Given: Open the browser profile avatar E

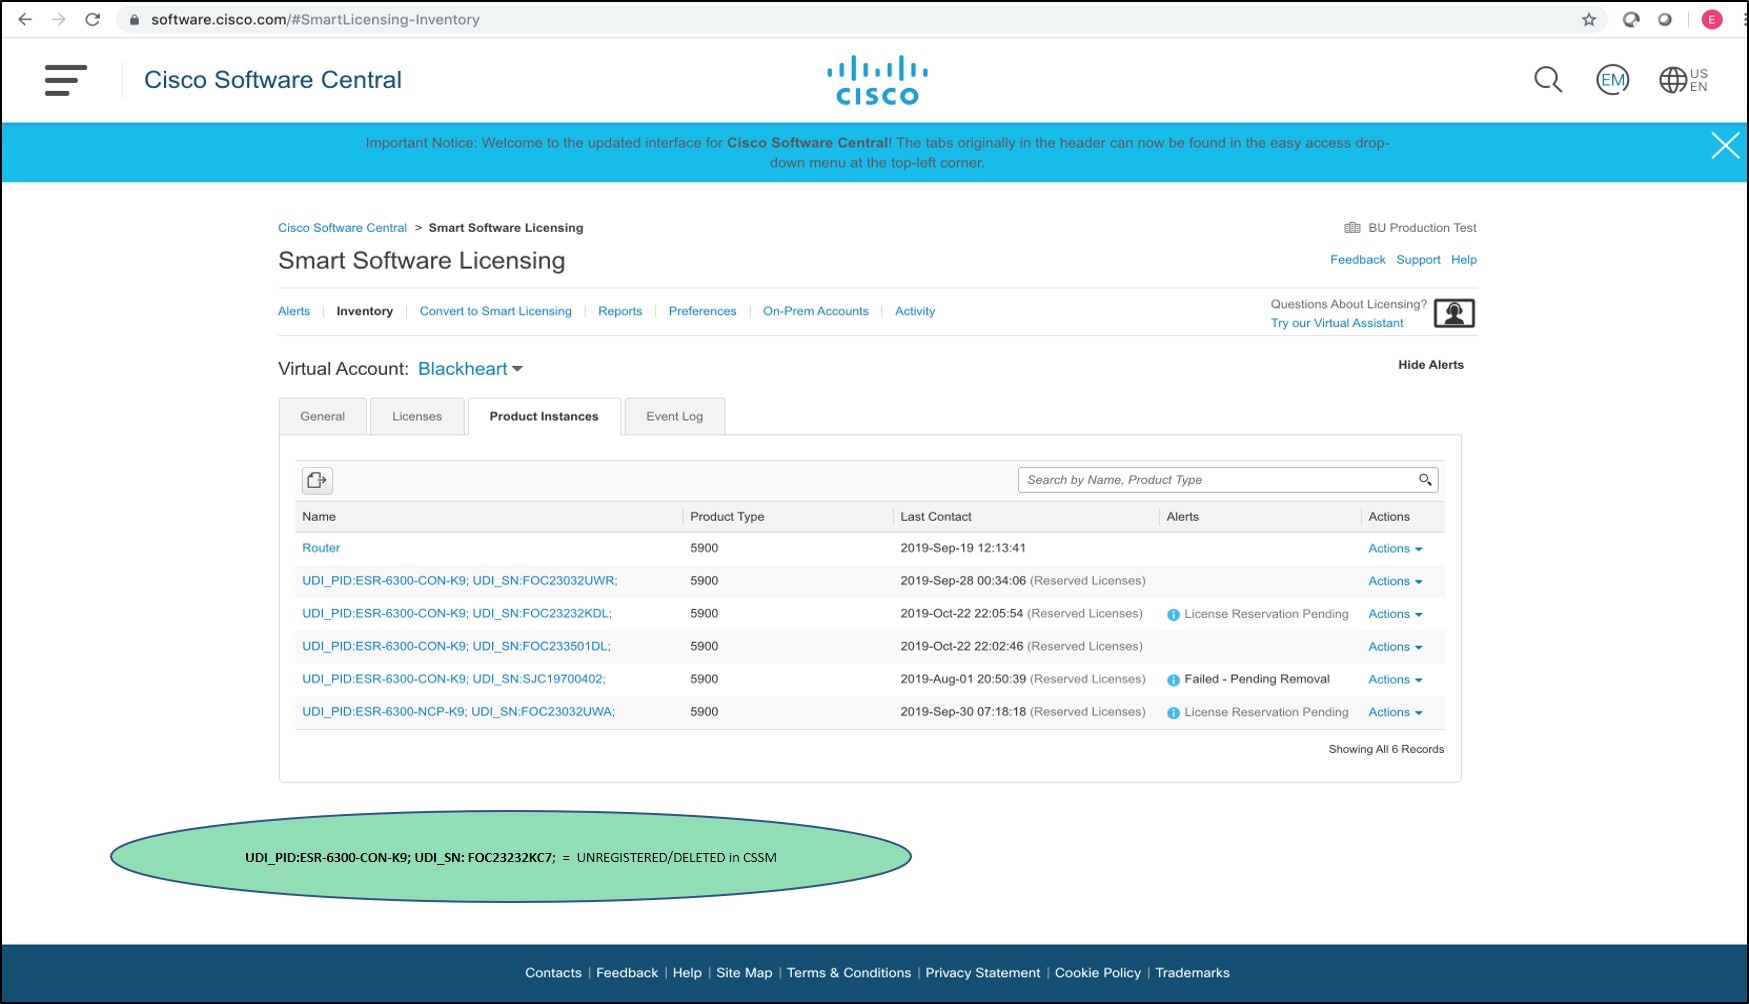Looking at the screenshot, I should coord(1712,19).
